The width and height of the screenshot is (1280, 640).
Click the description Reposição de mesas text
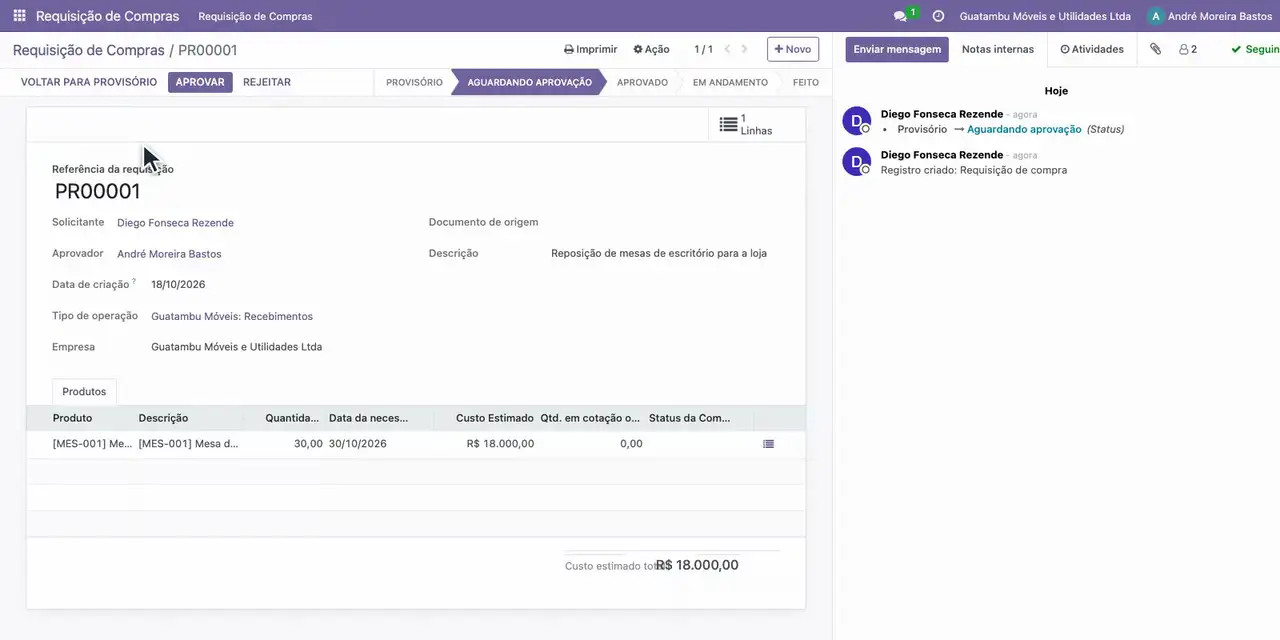point(659,254)
